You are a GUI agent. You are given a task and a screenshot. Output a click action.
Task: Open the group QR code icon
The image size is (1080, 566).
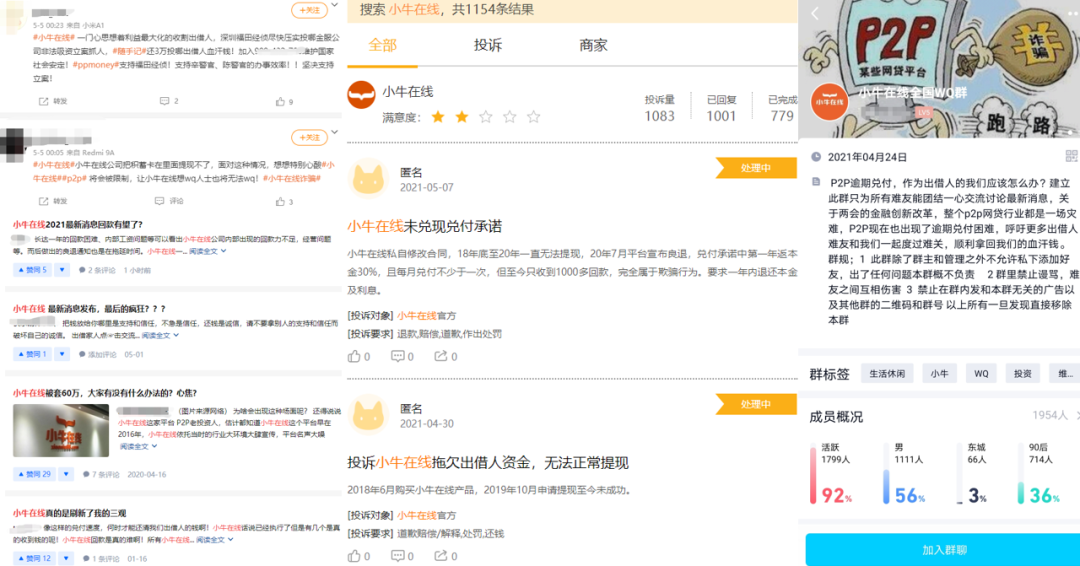point(1071,156)
